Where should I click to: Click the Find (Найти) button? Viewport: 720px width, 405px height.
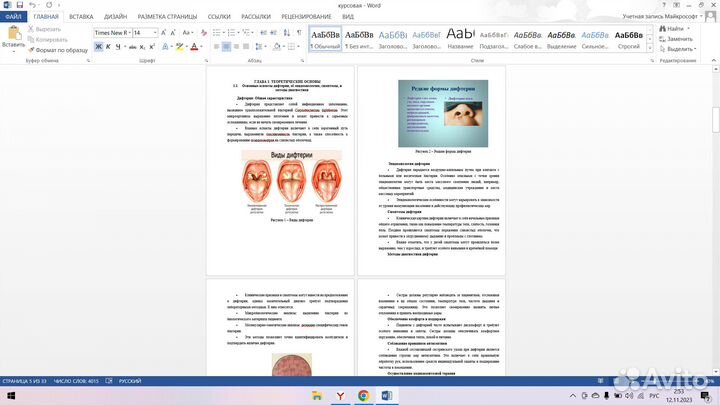coord(671,28)
